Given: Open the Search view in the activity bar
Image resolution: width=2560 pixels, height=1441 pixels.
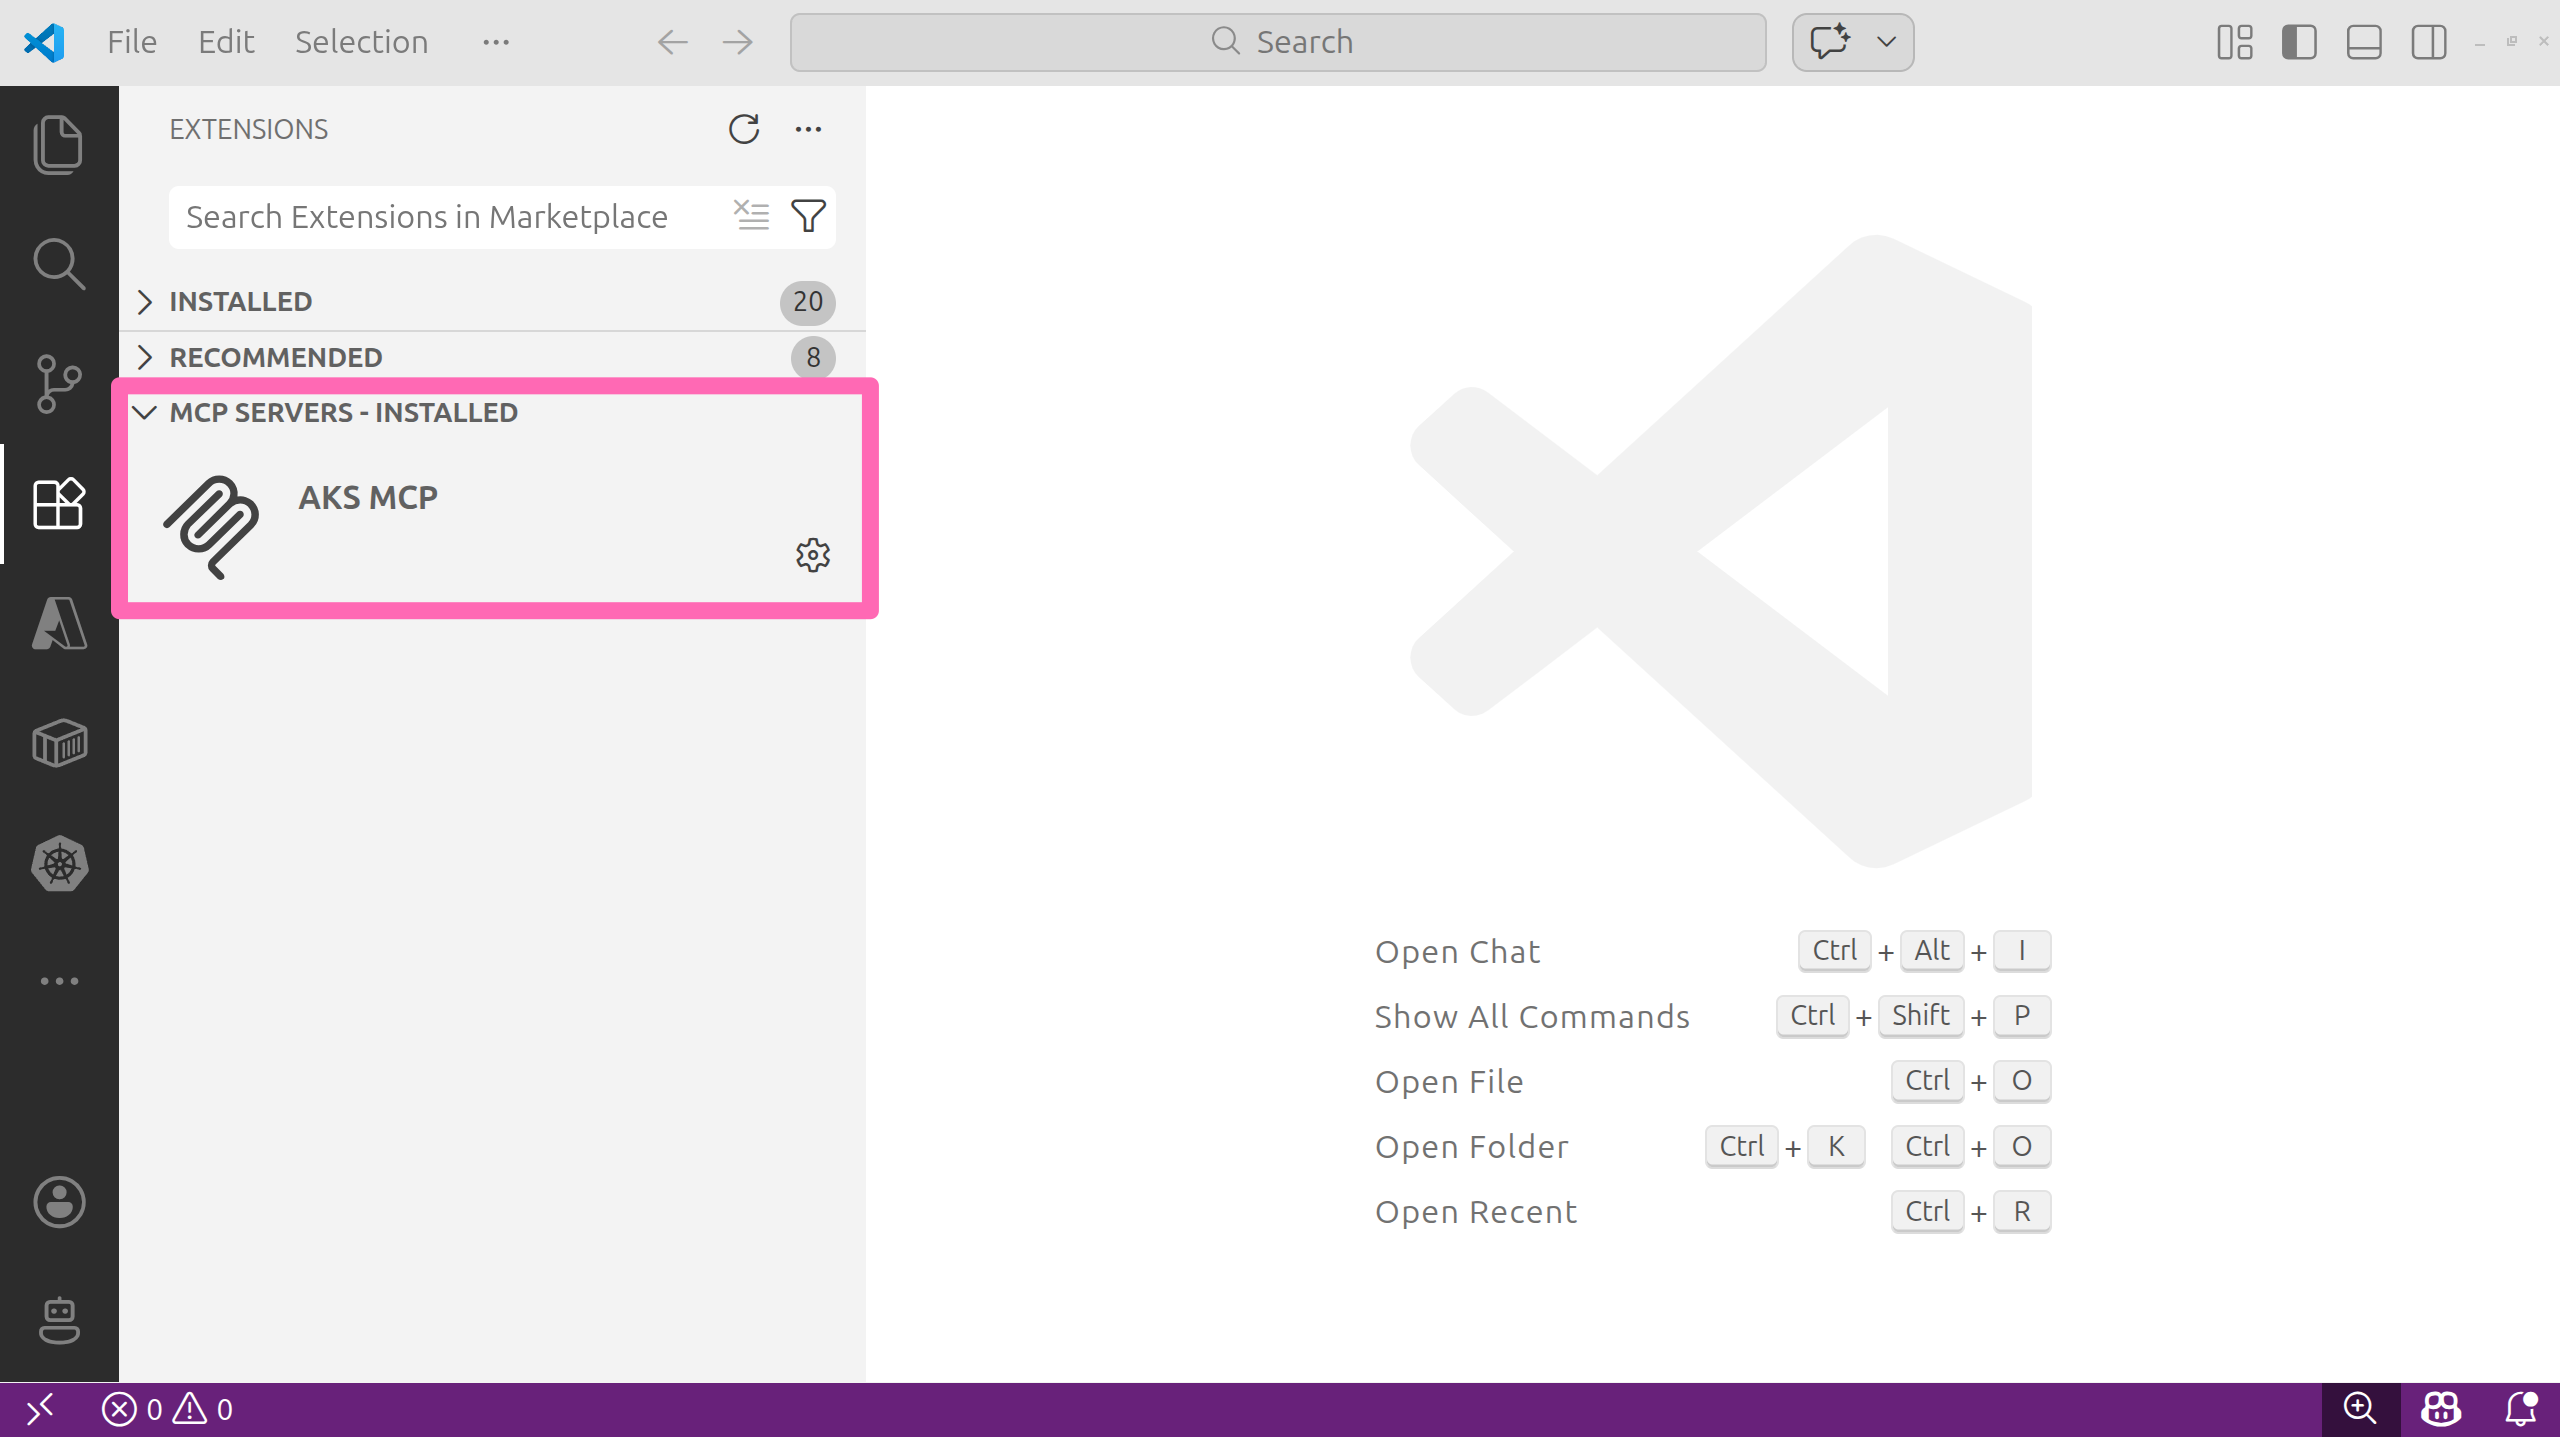Looking at the screenshot, I should point(58,263).
